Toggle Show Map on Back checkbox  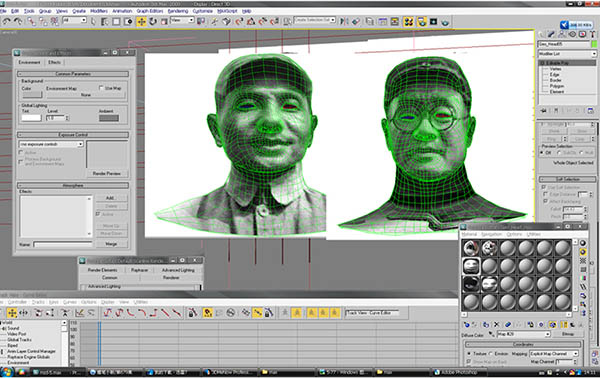469,362
